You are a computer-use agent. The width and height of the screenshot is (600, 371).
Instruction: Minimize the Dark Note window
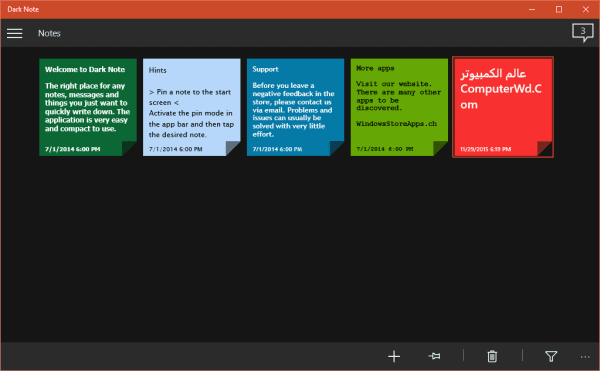pyautogui.click(x=532, y=10)
